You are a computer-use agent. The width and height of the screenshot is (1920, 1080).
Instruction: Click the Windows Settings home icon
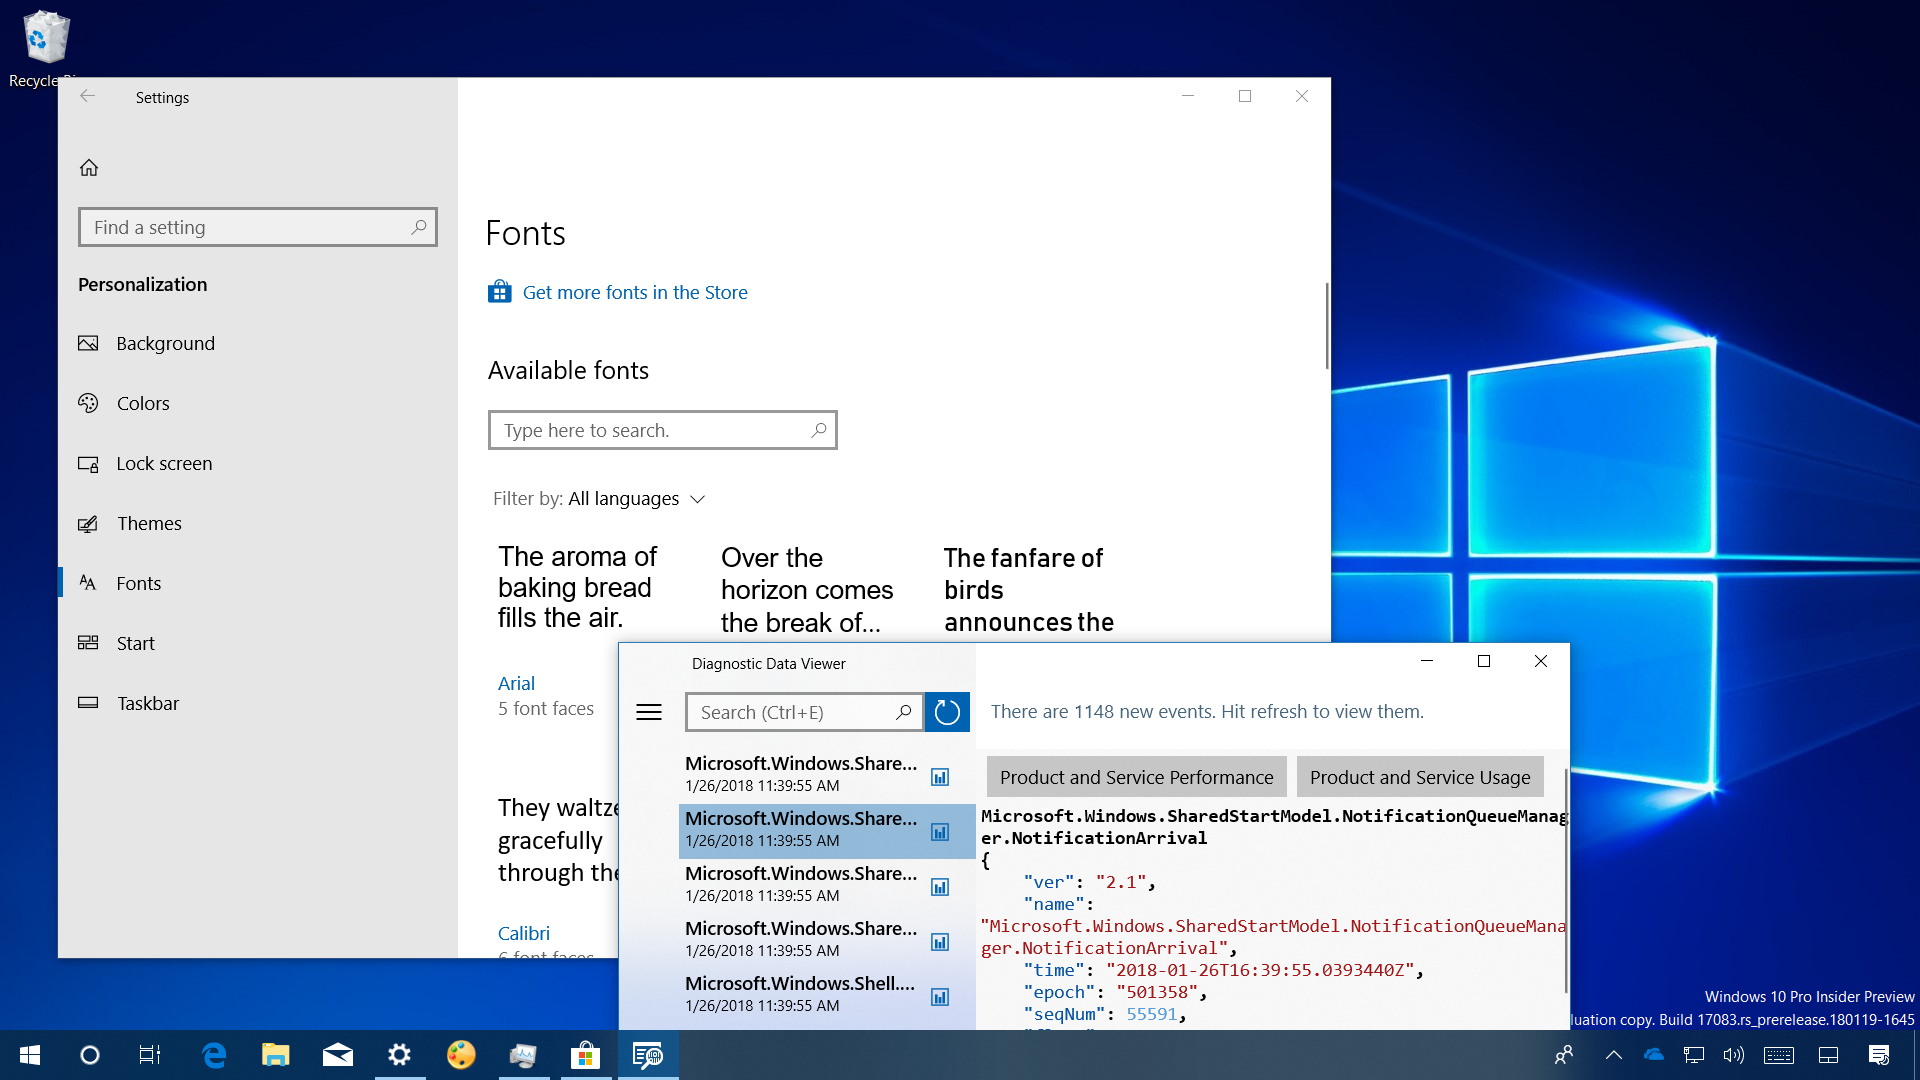pyautogui.click(x=88, y=166)
